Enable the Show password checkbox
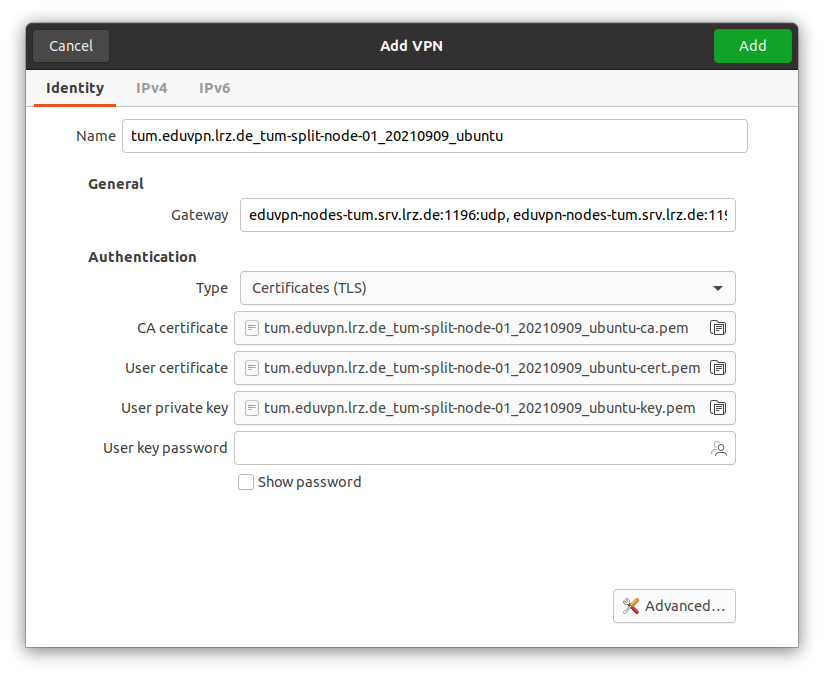The image size is (824, 676). coord(246,482)
